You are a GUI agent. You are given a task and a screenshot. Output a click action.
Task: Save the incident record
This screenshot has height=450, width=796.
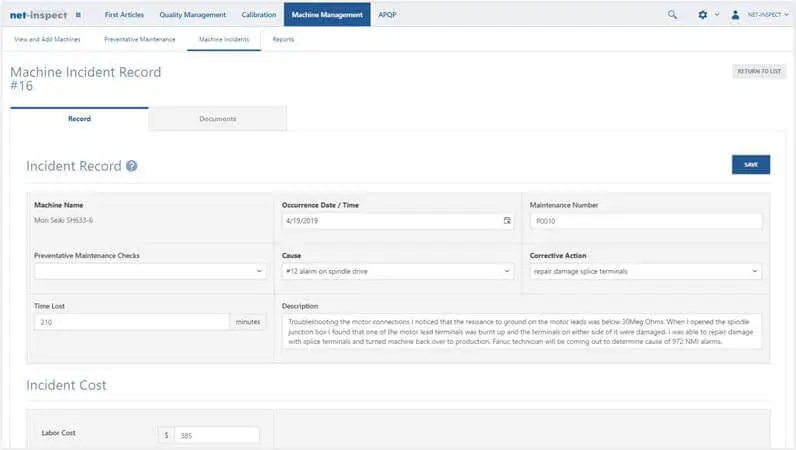click(750, 165)
